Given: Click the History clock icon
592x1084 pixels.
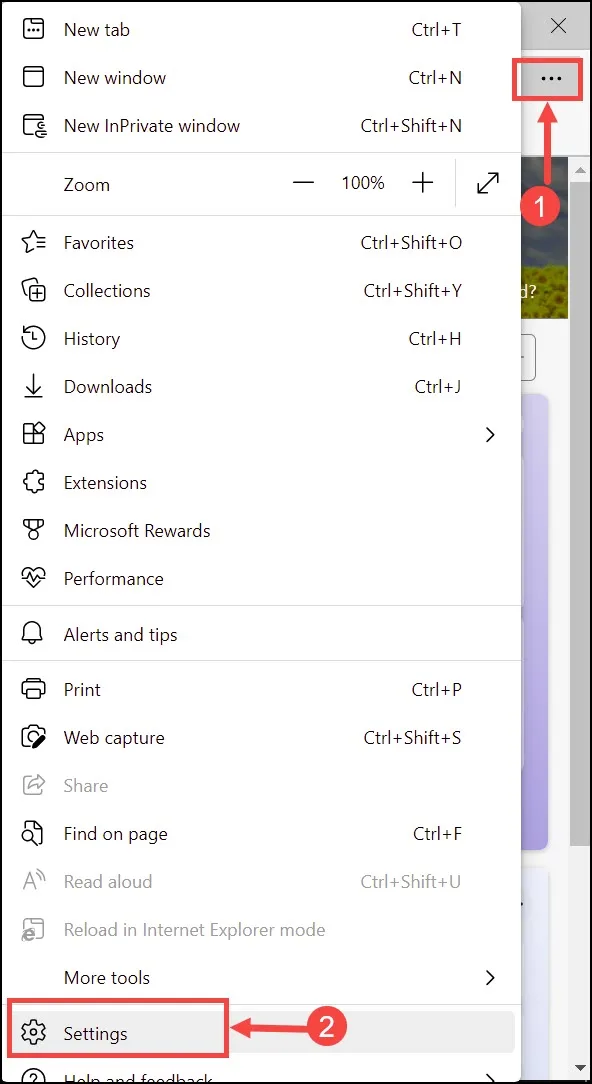Looking at the screenshot, I should click(x=34, y=339).
